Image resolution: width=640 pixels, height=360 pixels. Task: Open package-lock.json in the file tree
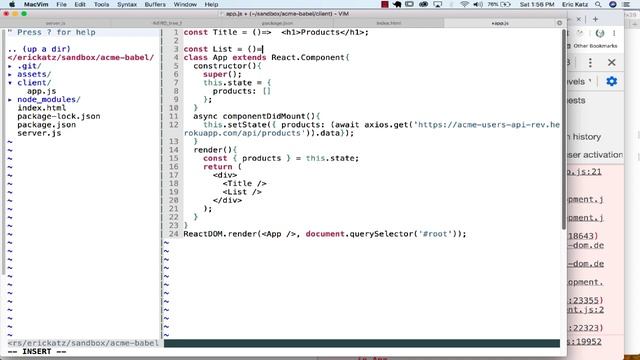click(x=59, y=116)
